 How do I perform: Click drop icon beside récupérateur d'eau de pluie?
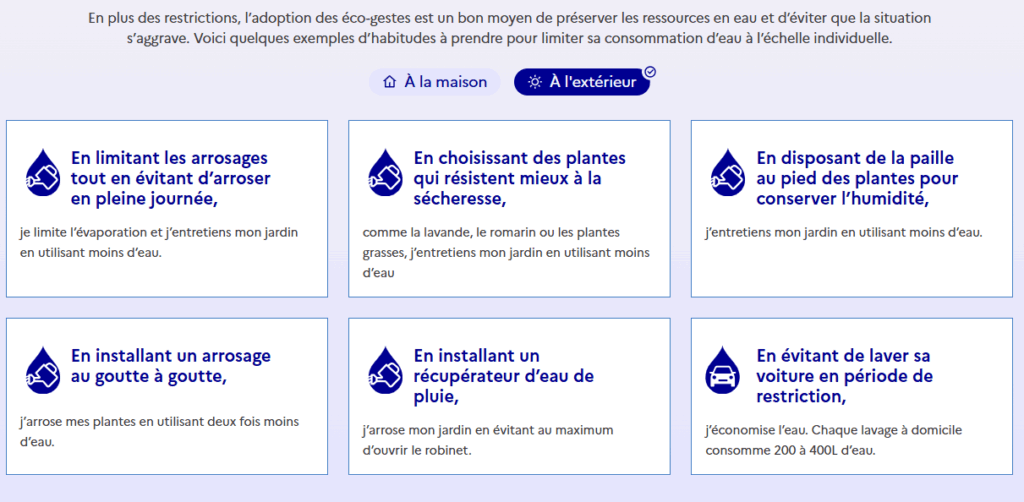pos(386,370)
